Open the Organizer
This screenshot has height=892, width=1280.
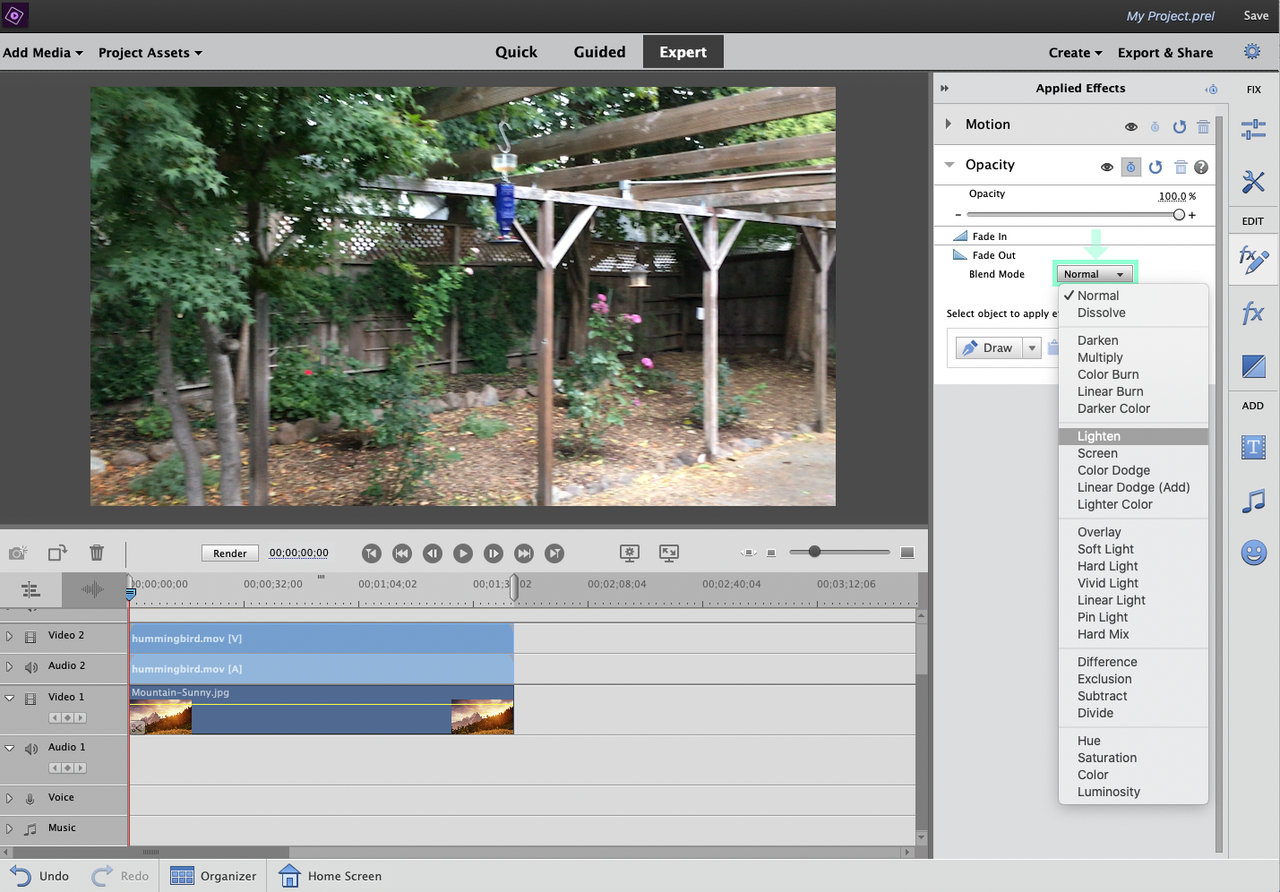[x=213, y=875]
